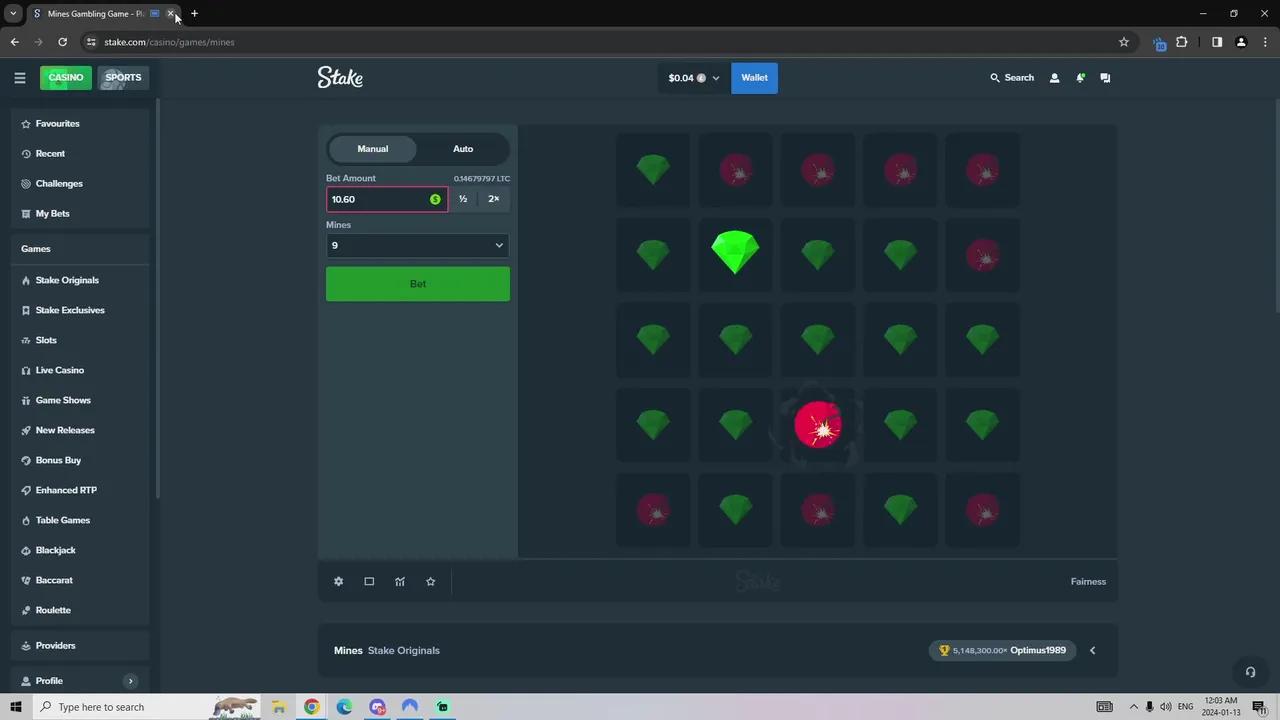Switch to CASINO mode
The height and width of the screenshot is (720, 1280).
click(x=66, y=77)
